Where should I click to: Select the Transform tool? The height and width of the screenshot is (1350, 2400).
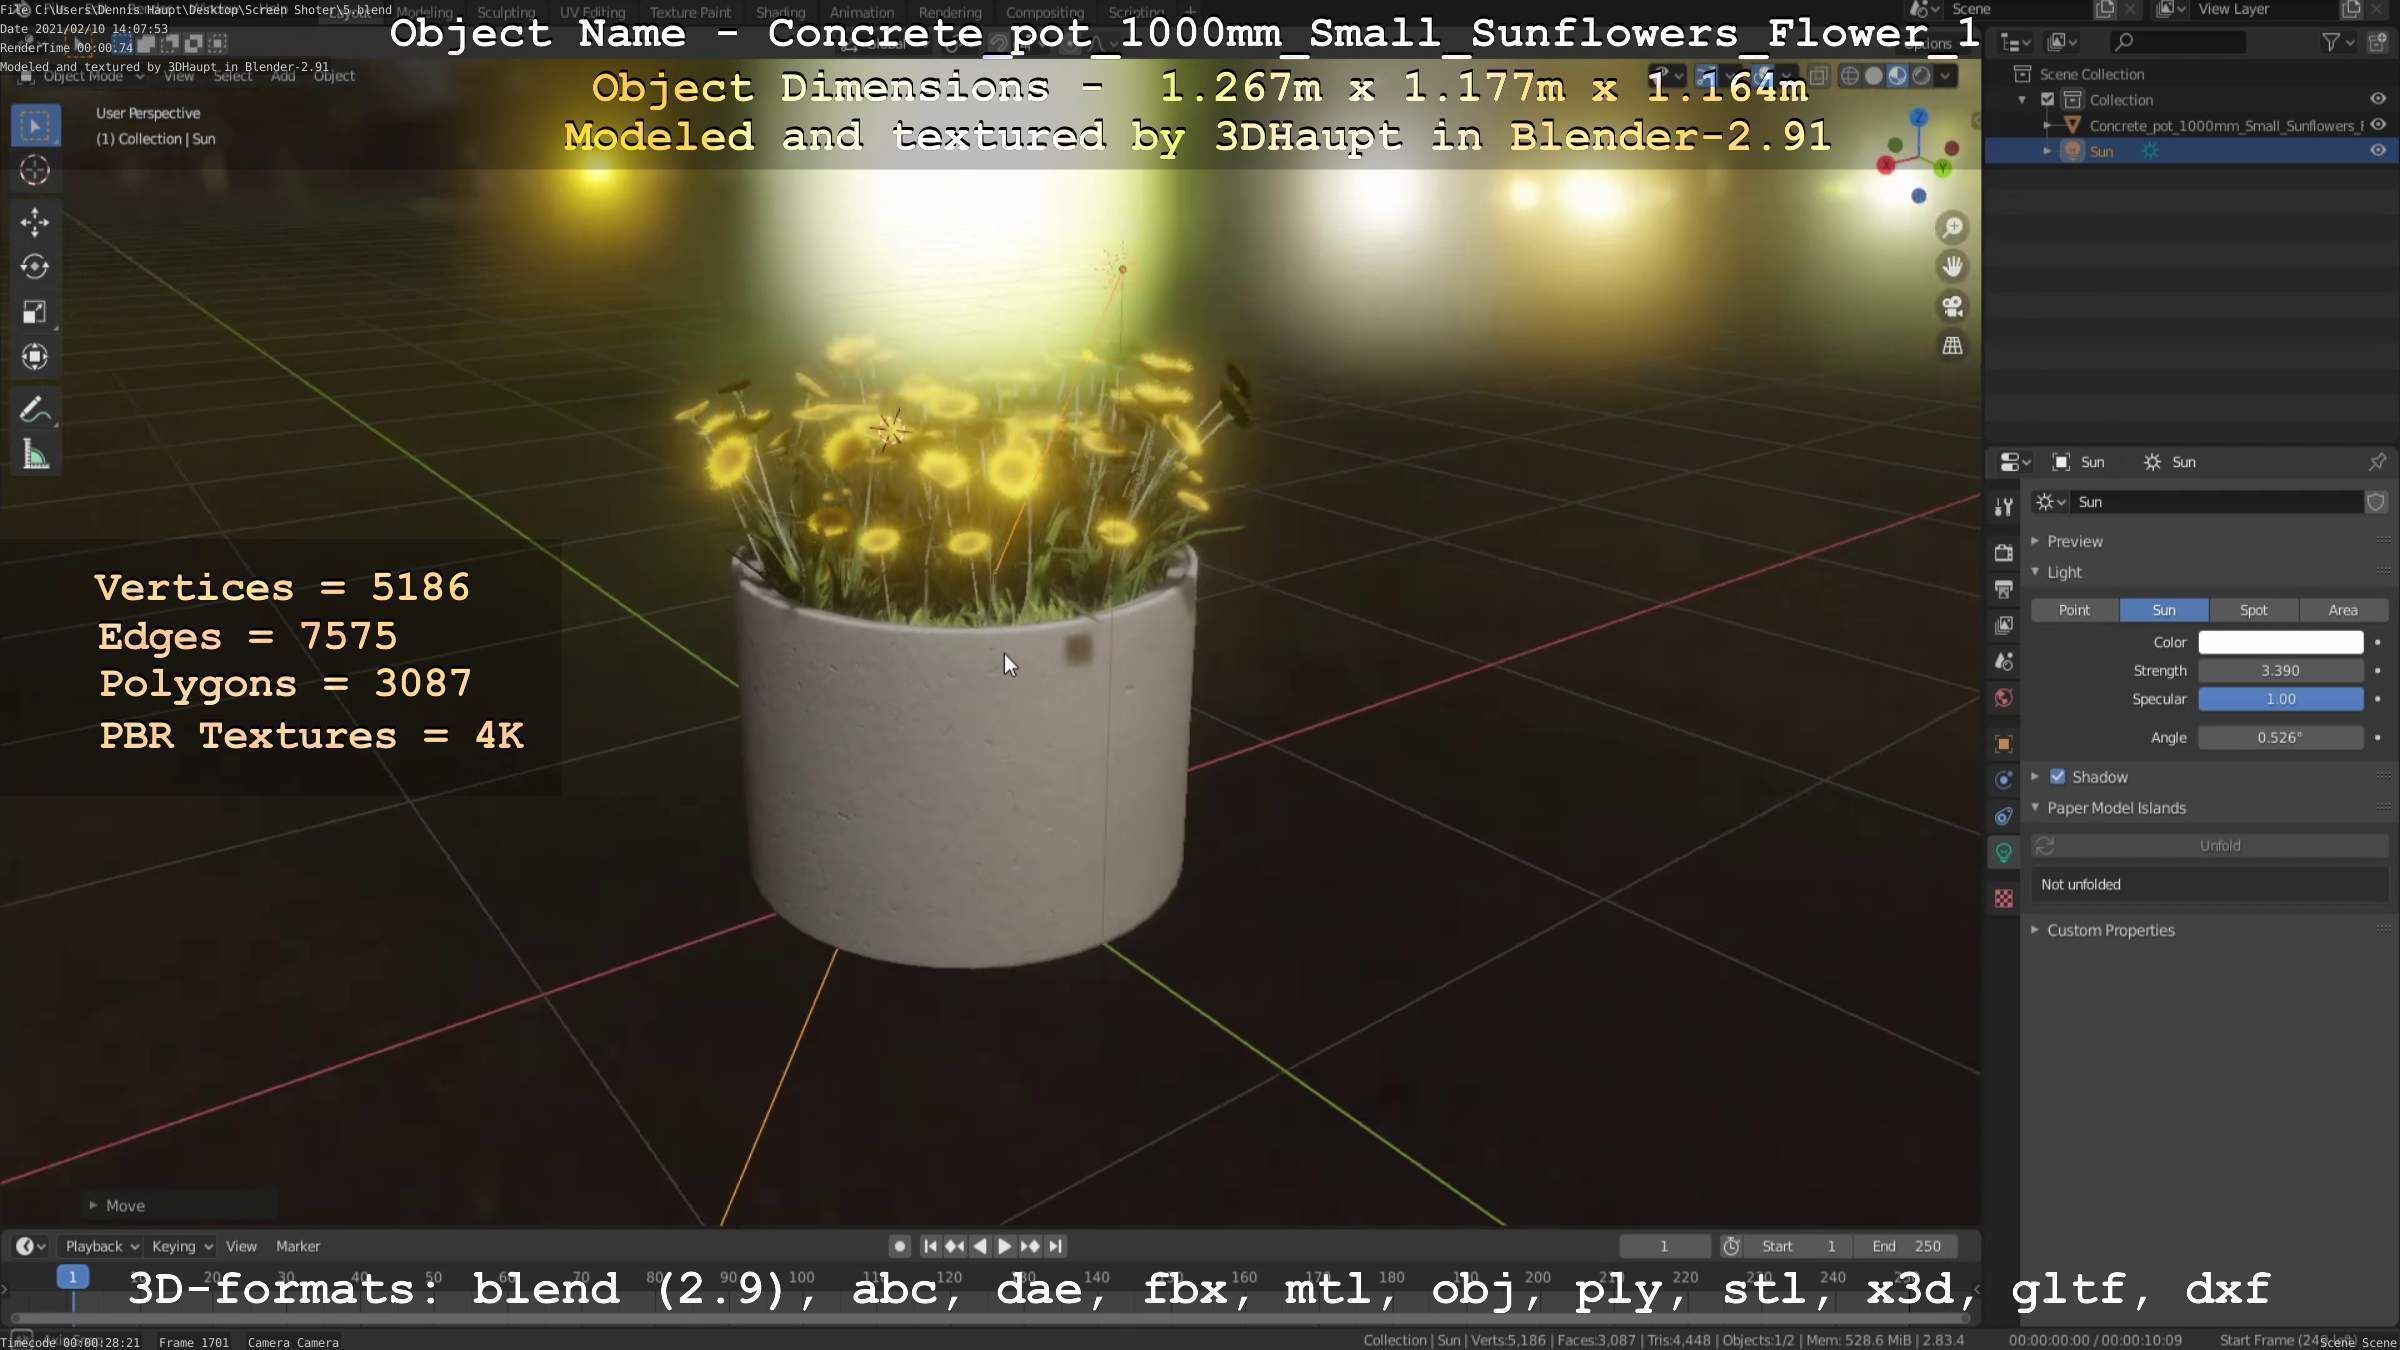[x=35, y=357]
